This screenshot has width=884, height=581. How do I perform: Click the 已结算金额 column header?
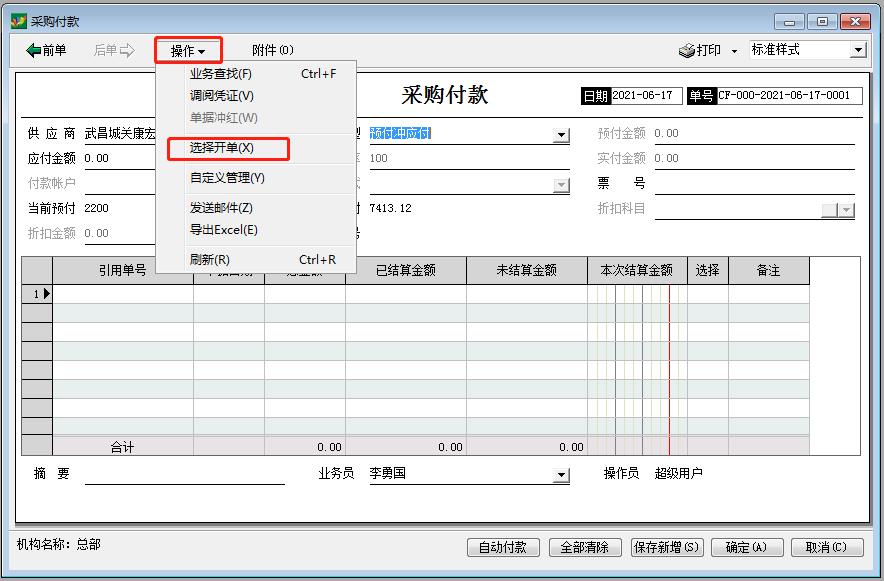(406, 270)
